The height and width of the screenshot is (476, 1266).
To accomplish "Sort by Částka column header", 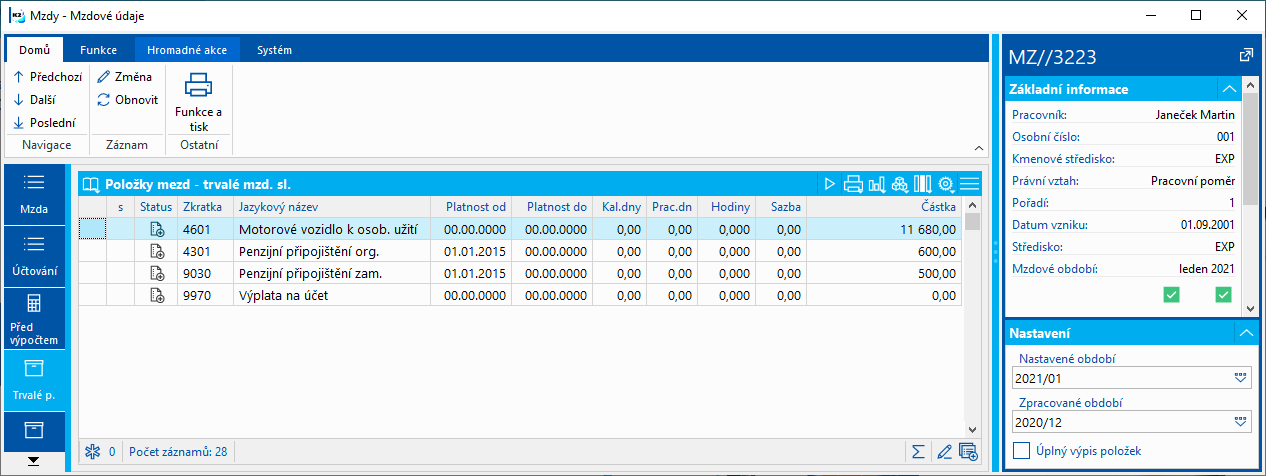I will tap(883, 206).
